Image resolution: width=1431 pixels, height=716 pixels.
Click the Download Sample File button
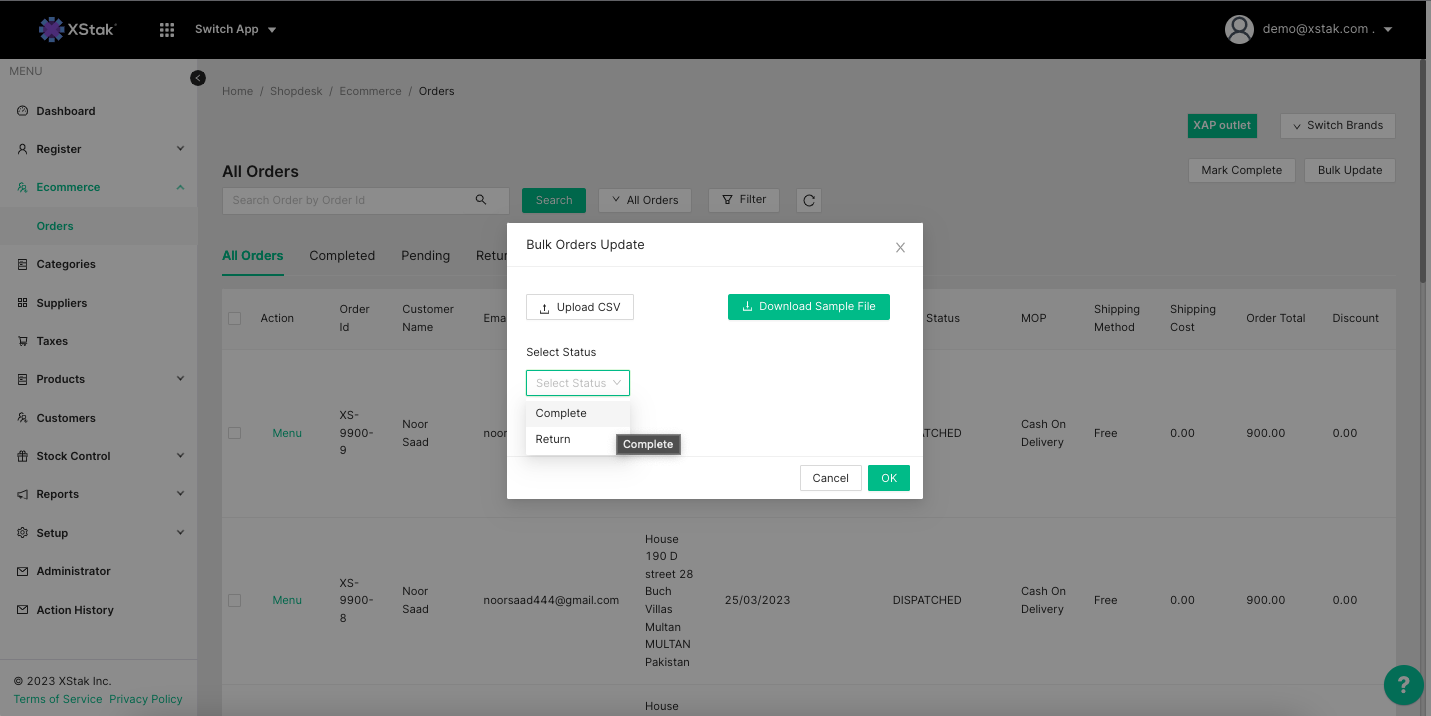click(808, 307)
